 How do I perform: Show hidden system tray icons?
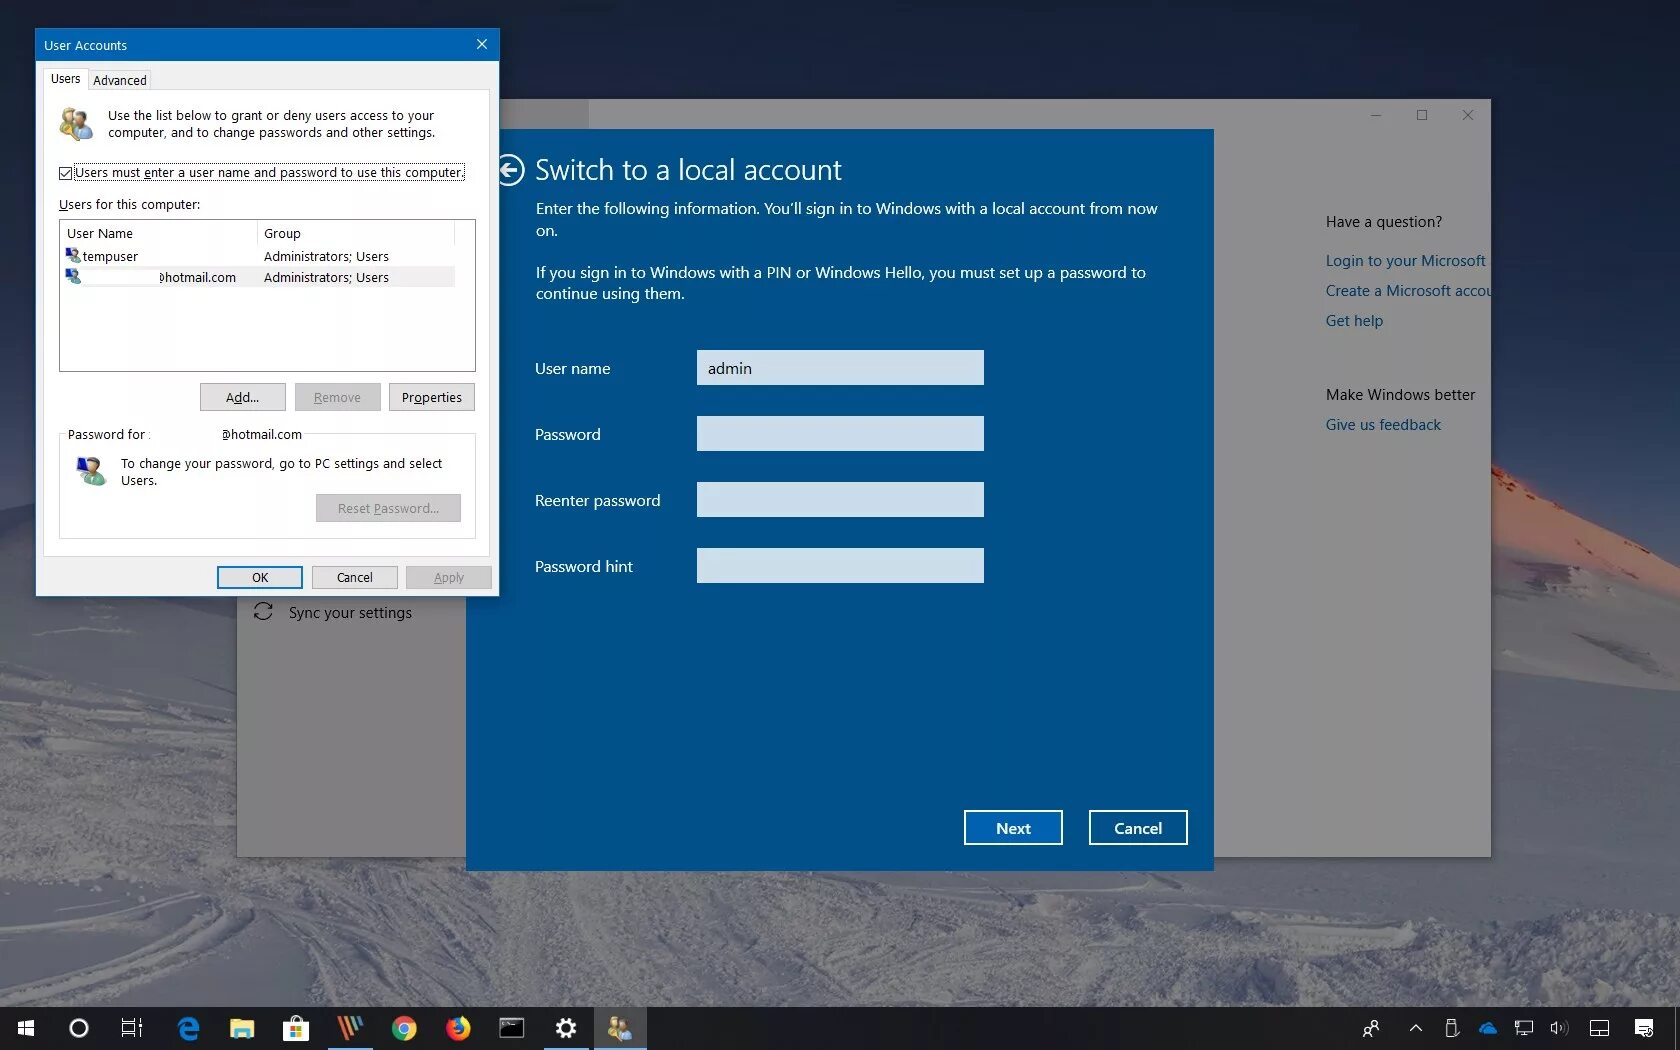pyautogui.click(x=1416, y=1028)
